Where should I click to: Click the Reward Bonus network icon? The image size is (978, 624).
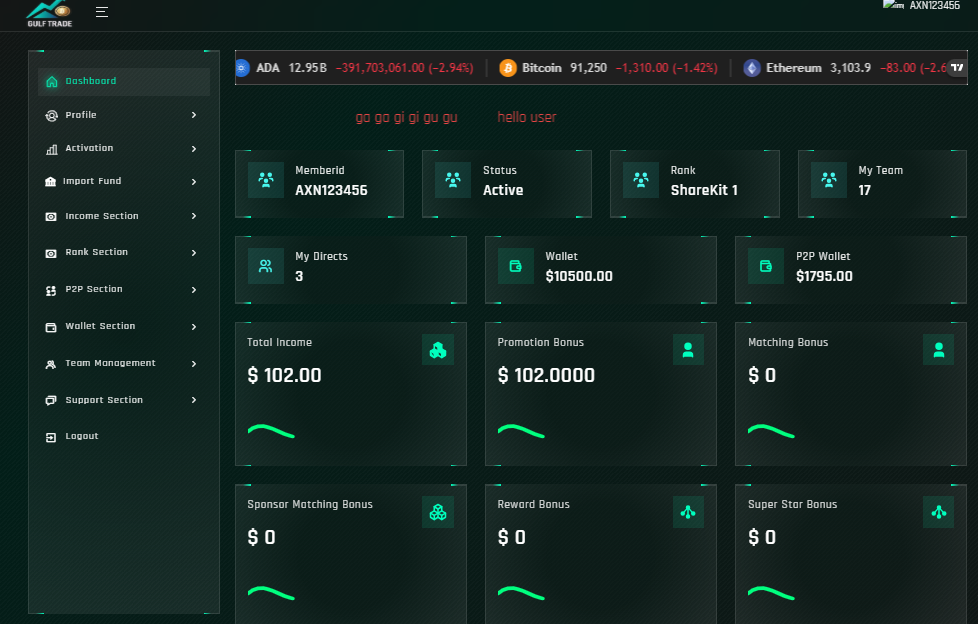pyautogui.click(x=688, y=512)
